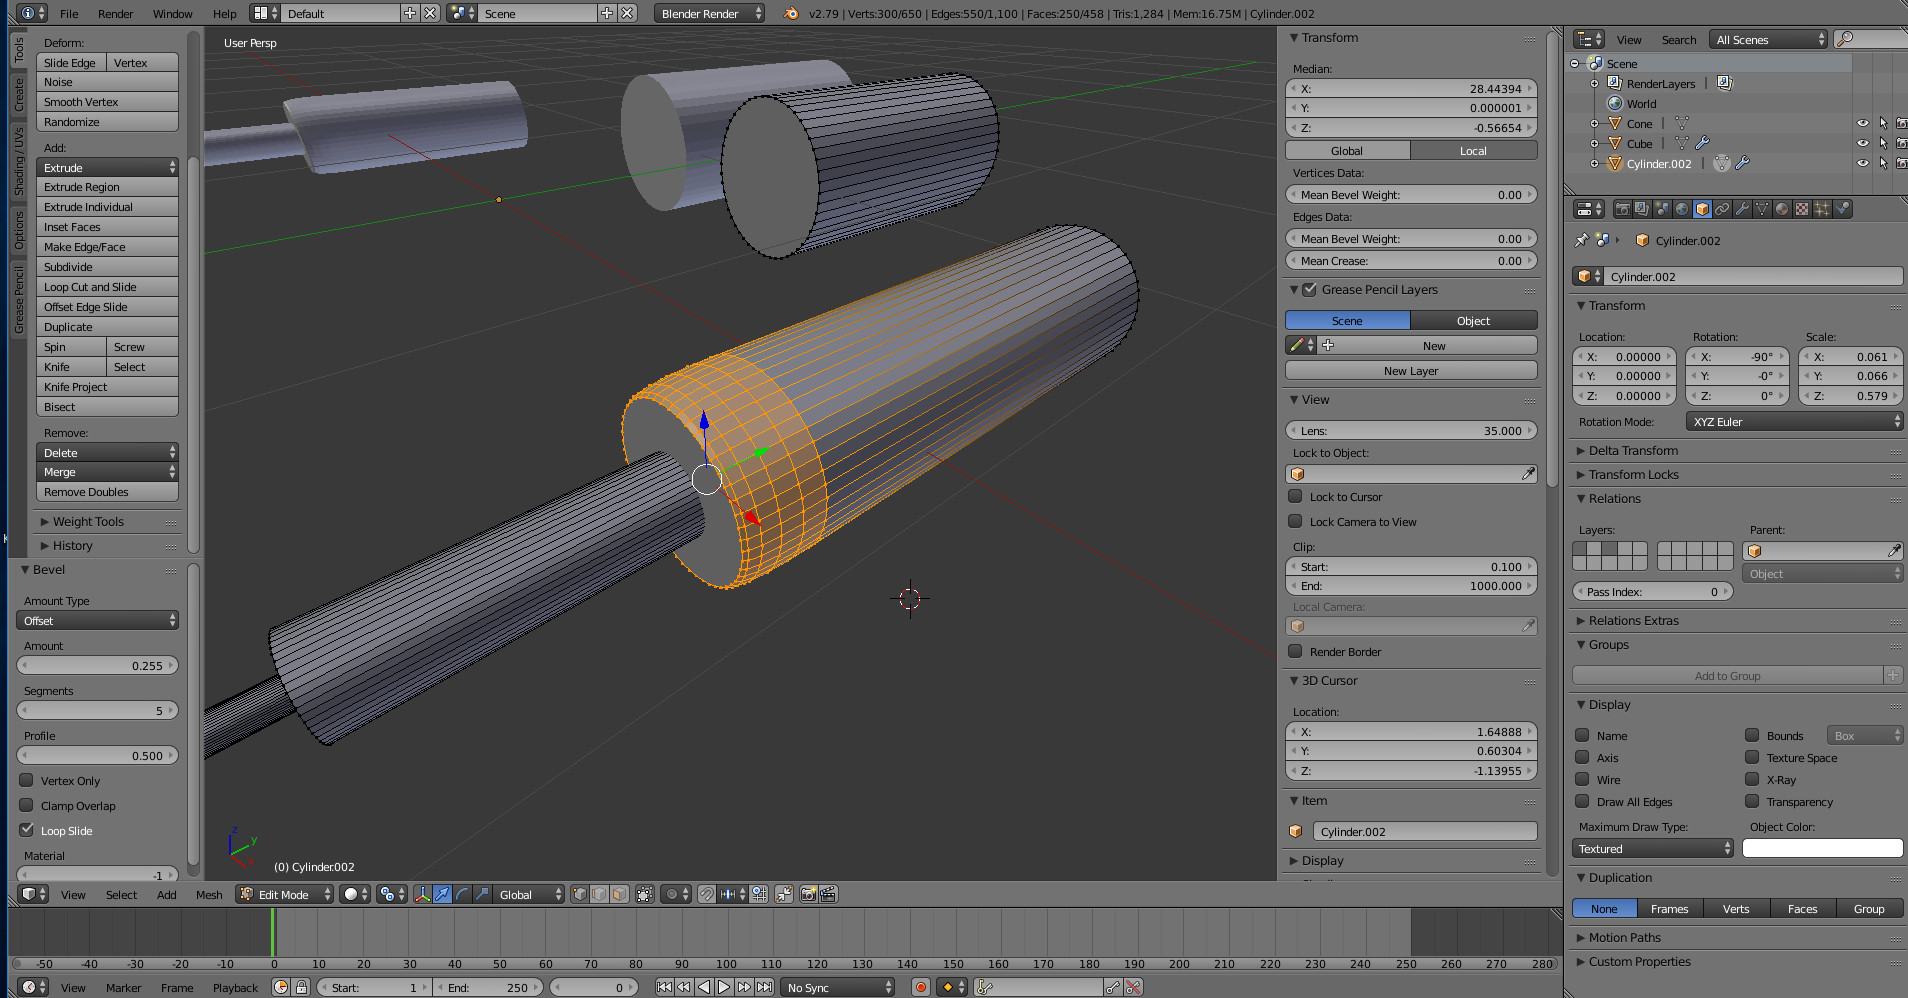Open the Edit Mode dropdown
The image size is (1908, 998).
pos(283,894)
